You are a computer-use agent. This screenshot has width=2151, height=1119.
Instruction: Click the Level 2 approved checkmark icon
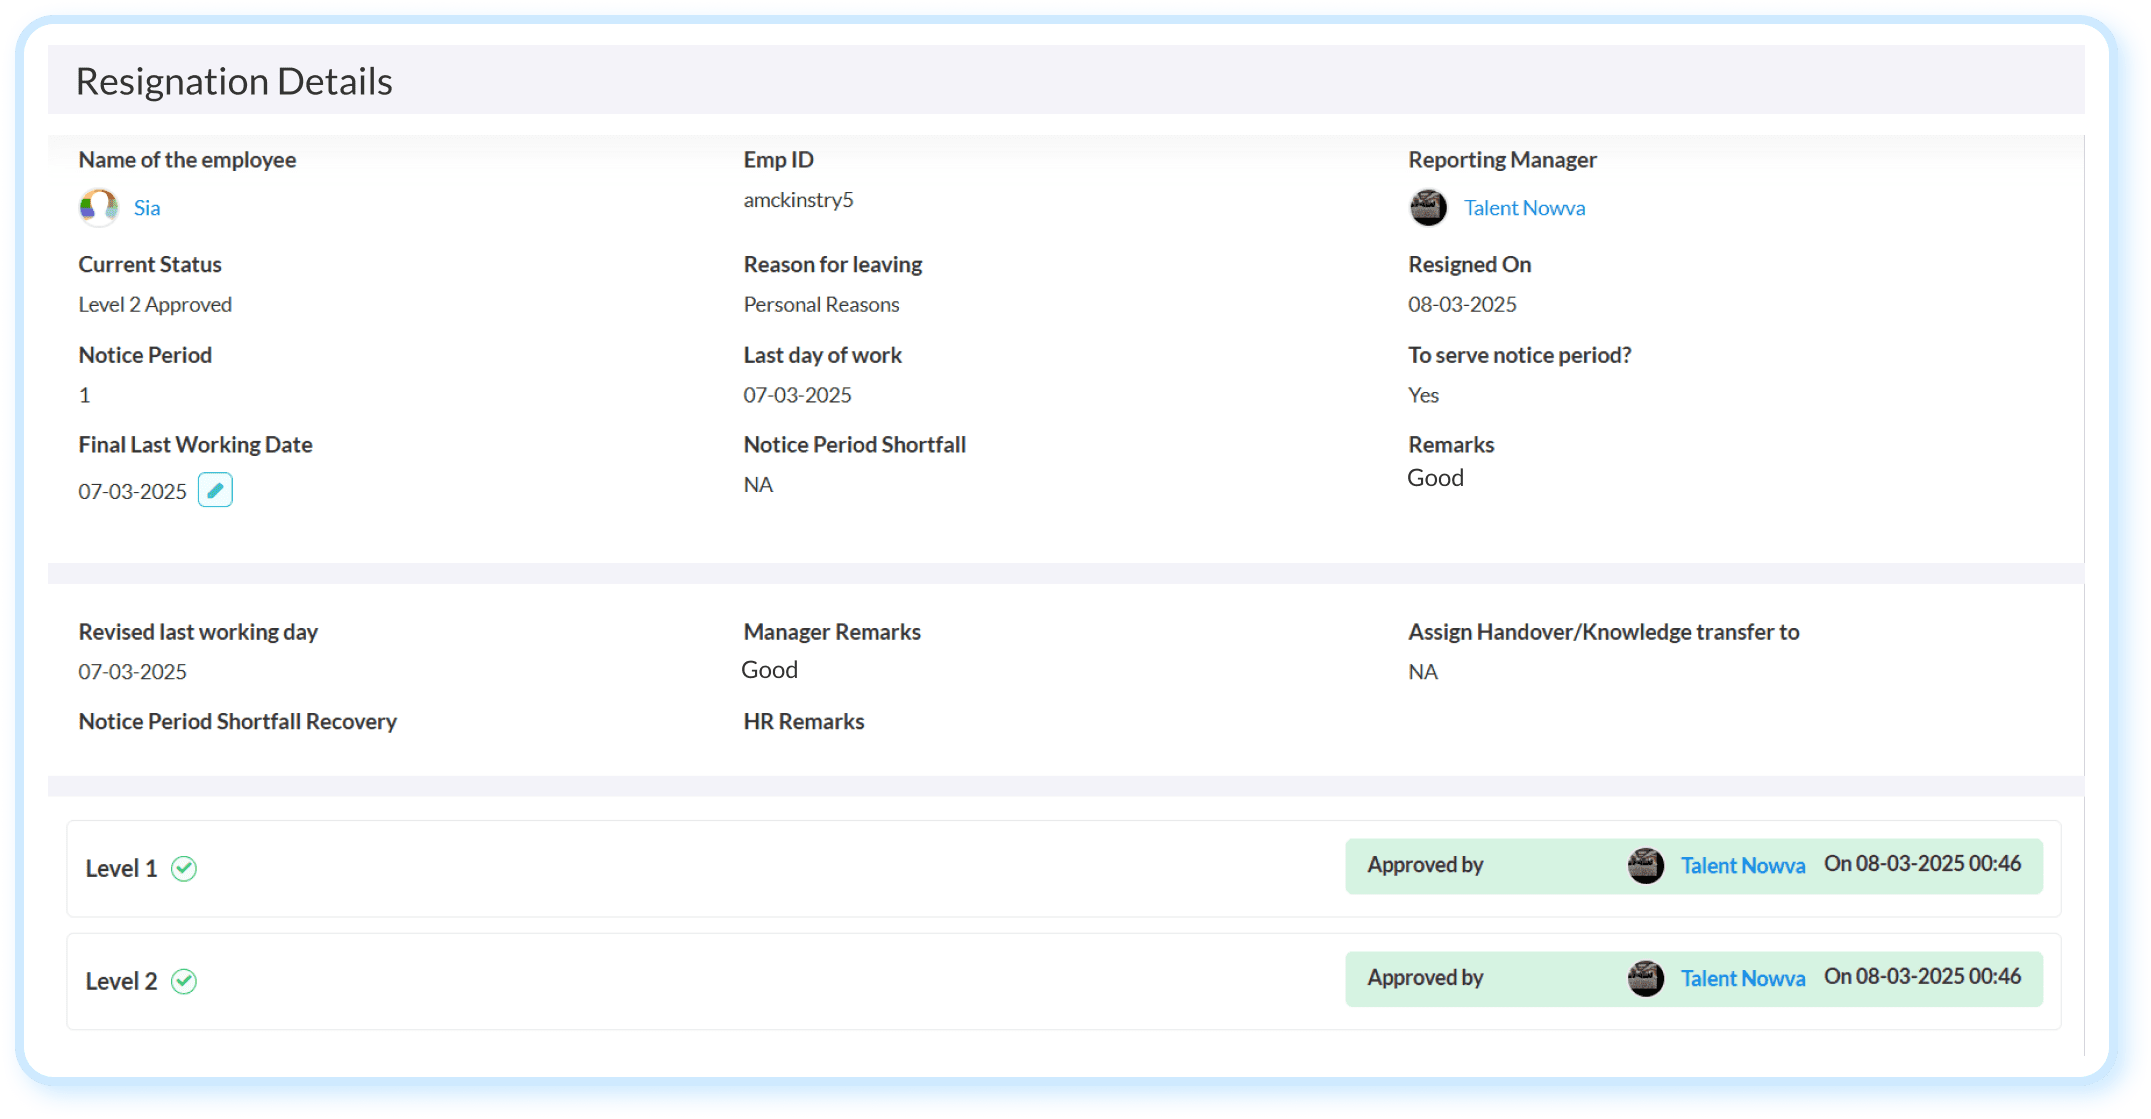[x=184, y=981]
